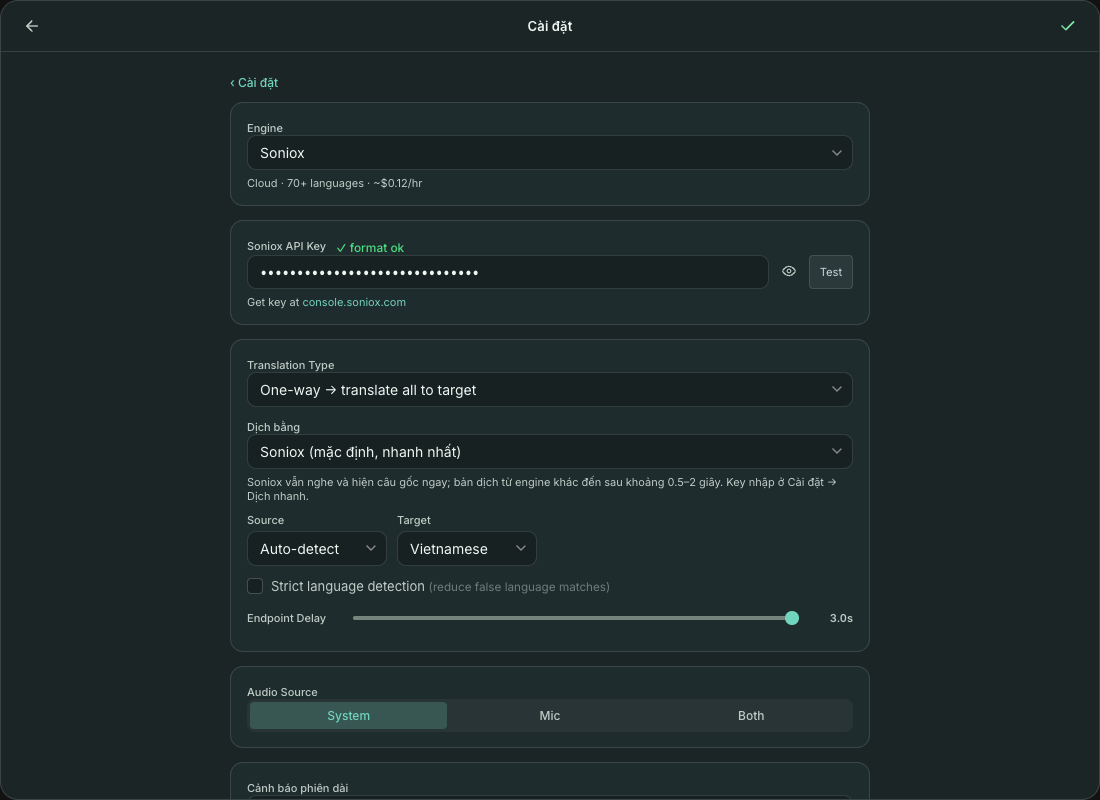The image size is (1100, 800).
Task: Click the 'Cloud · 70+ languages · ~$0.12/hr' description
Action: 335,183
